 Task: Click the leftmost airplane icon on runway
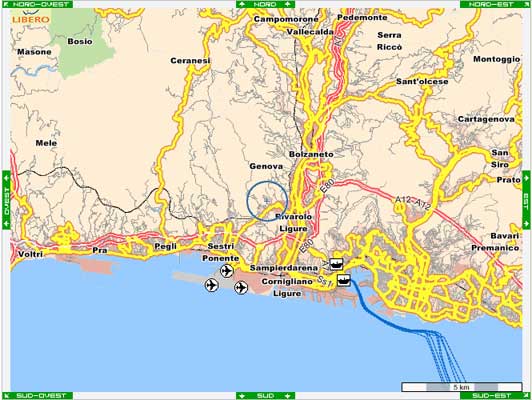(x=212, y=285)
